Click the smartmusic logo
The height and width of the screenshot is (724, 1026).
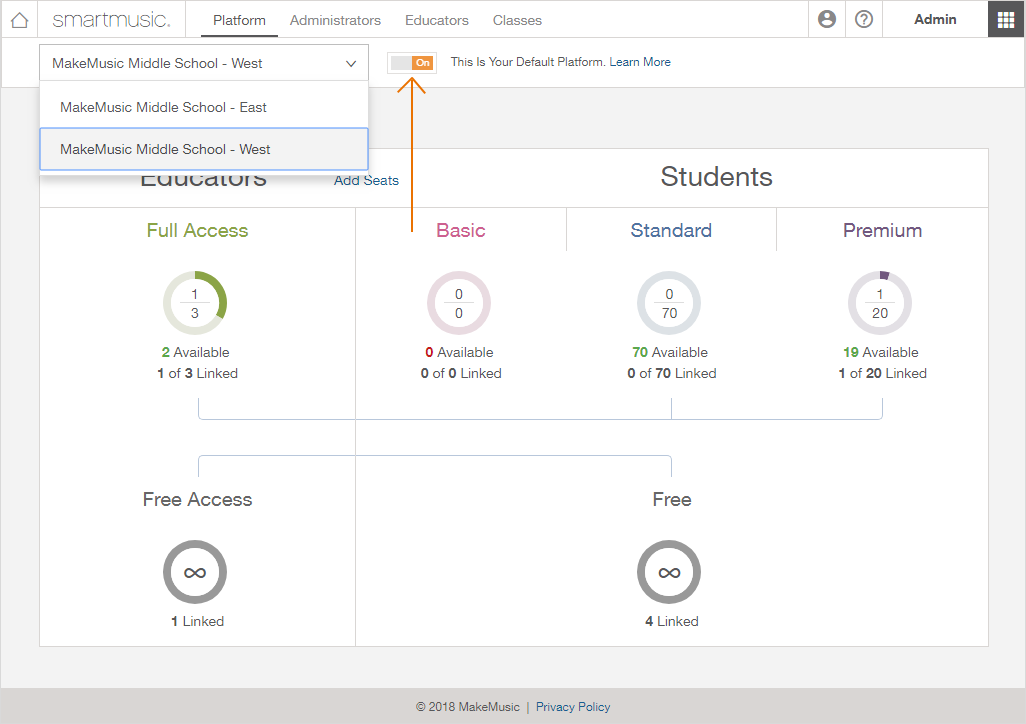click(111, 20)
